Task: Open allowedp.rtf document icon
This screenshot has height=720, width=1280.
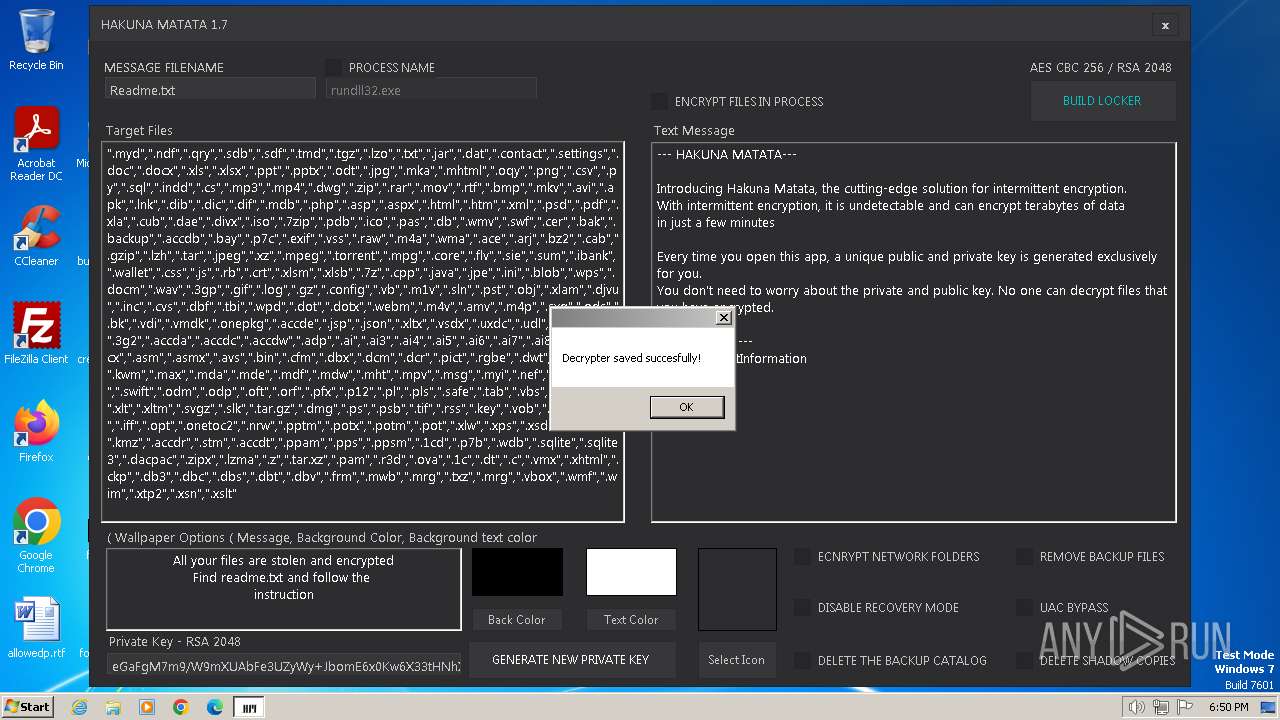Action: 36,628
